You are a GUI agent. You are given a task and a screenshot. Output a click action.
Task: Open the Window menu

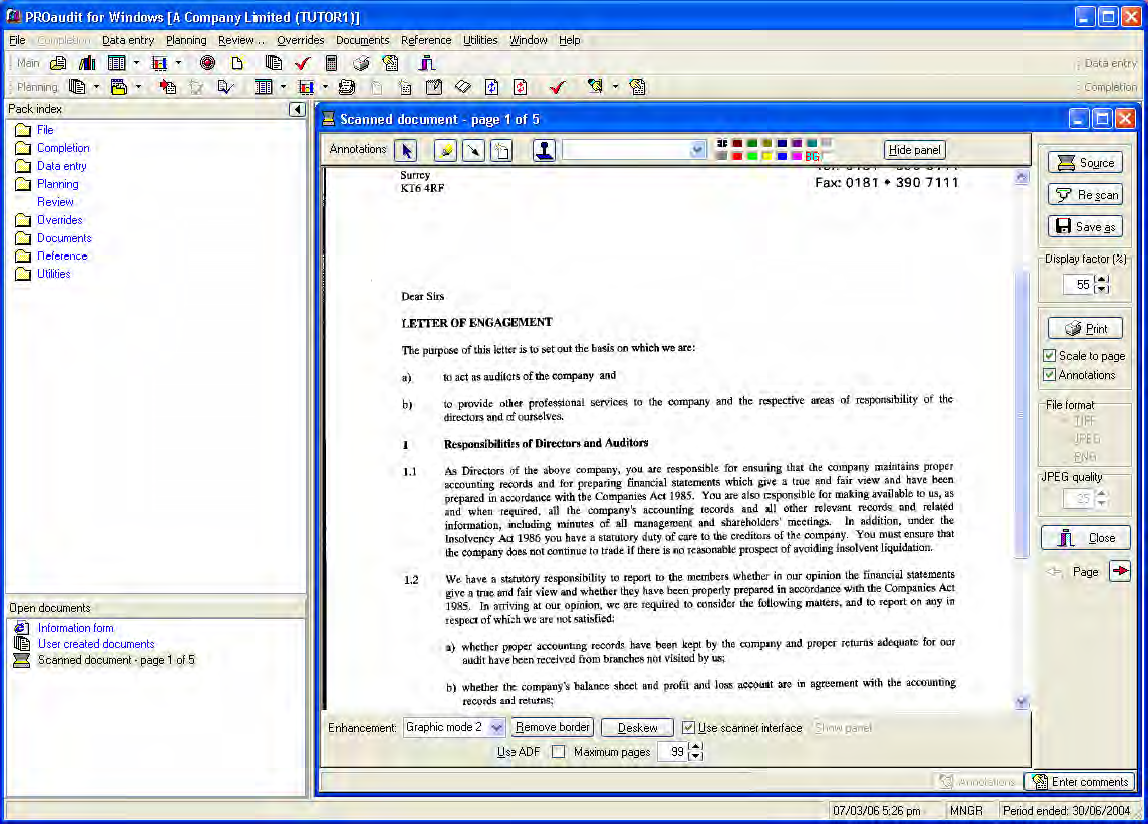pos(528,40)
